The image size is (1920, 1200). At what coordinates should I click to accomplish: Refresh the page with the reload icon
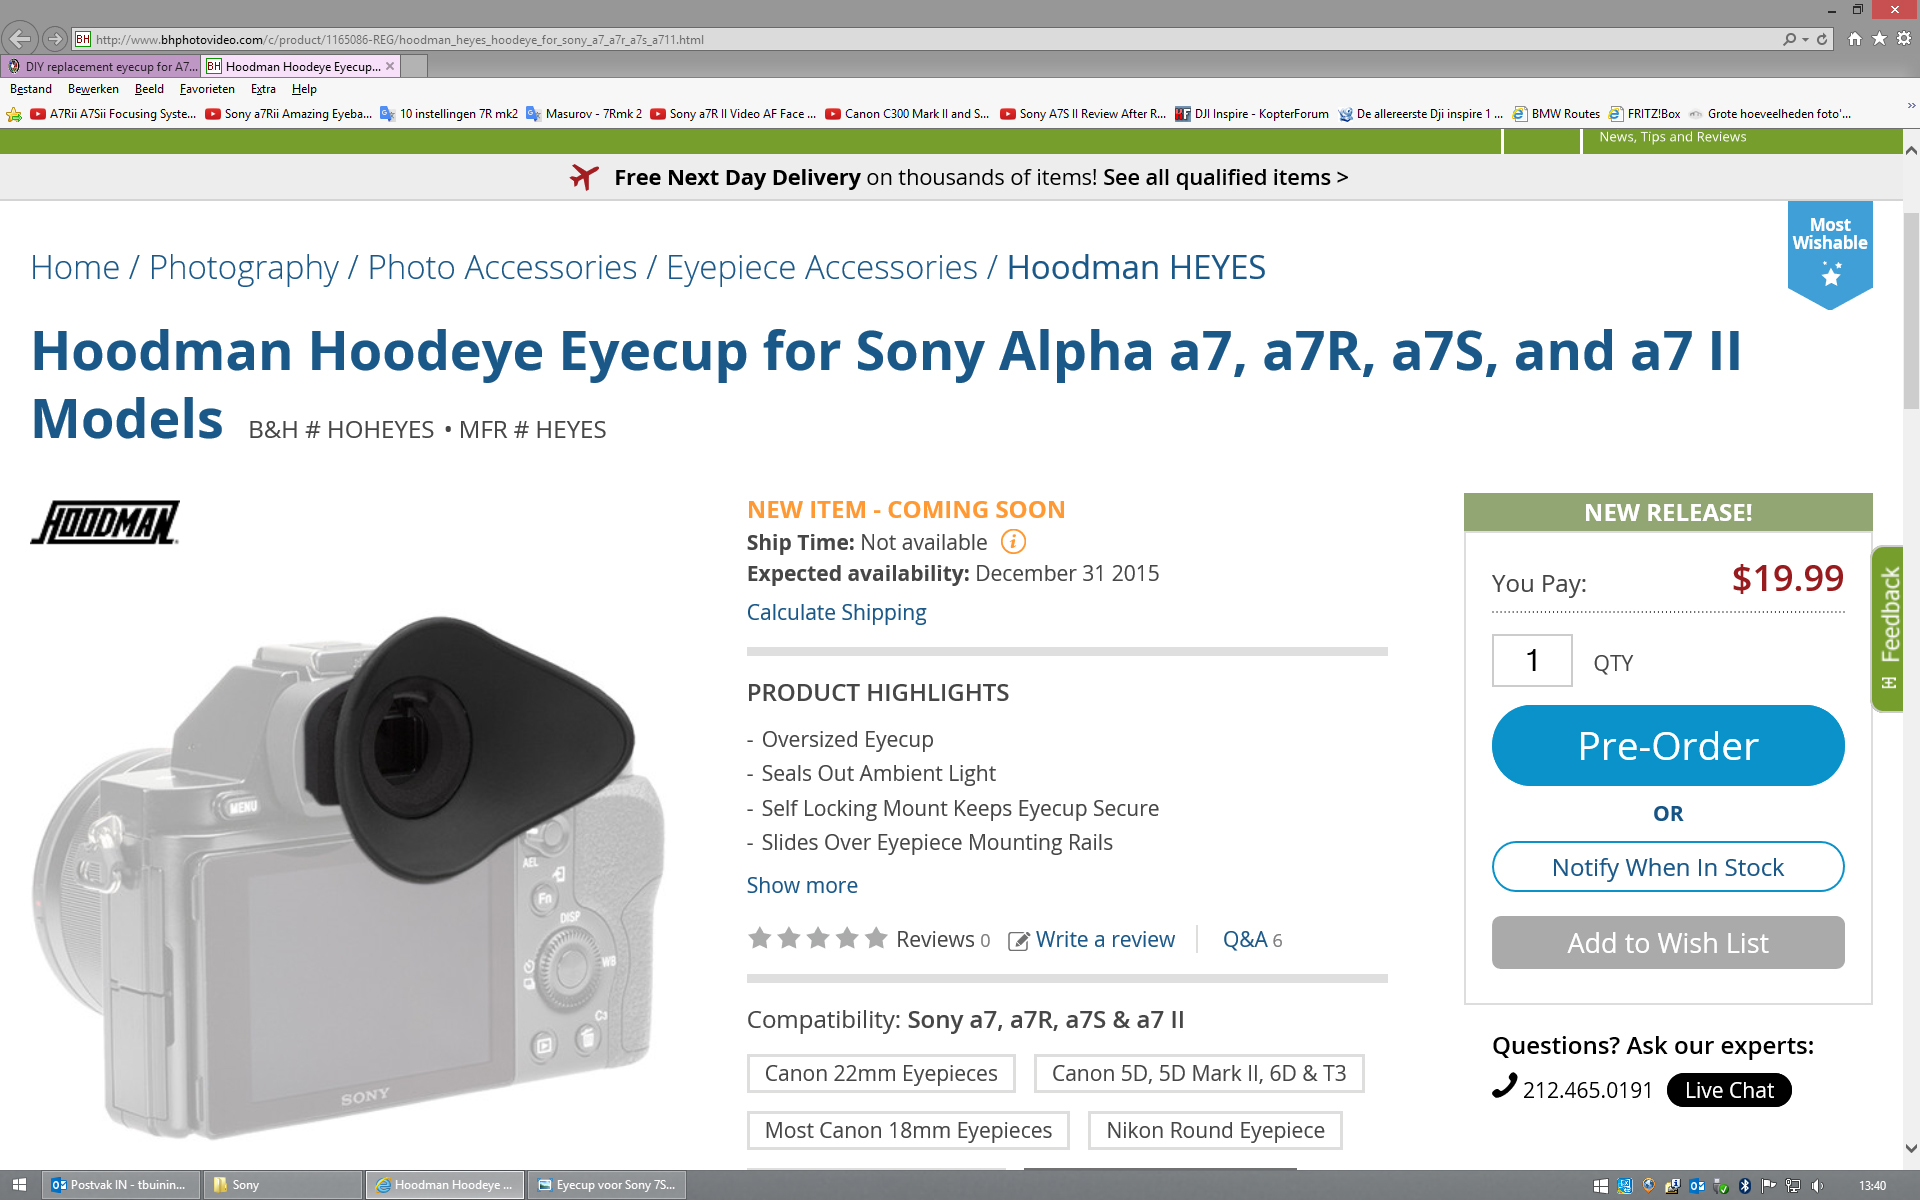[1822, 40]
